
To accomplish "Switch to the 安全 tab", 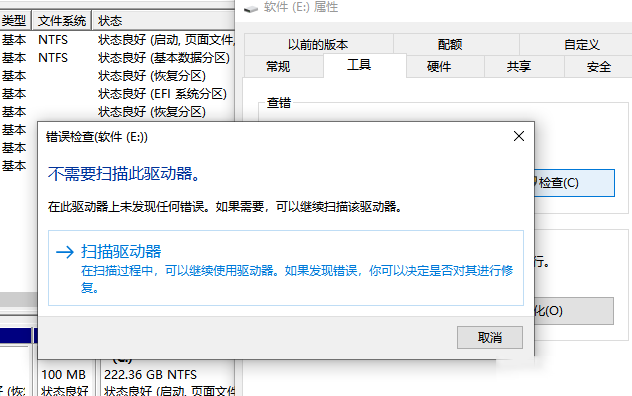I will [x=598, y=67].
